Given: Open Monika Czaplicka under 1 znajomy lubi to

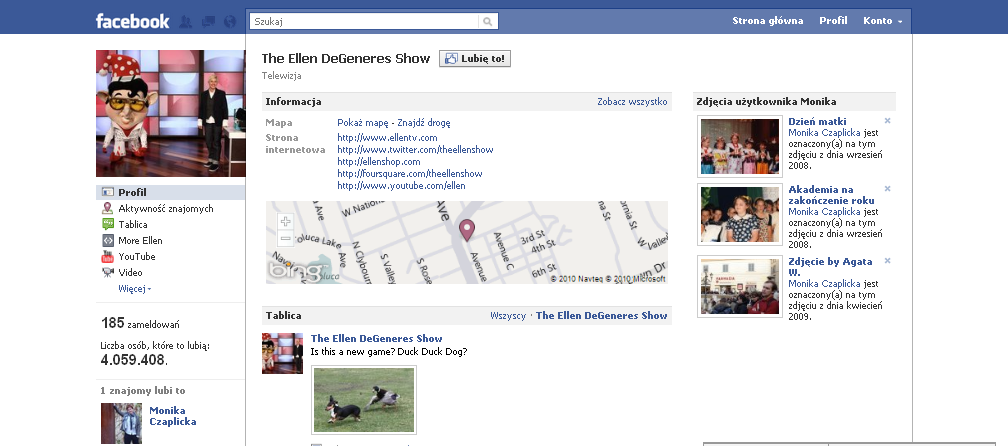Looking at the screenshot, I should 172,416.
